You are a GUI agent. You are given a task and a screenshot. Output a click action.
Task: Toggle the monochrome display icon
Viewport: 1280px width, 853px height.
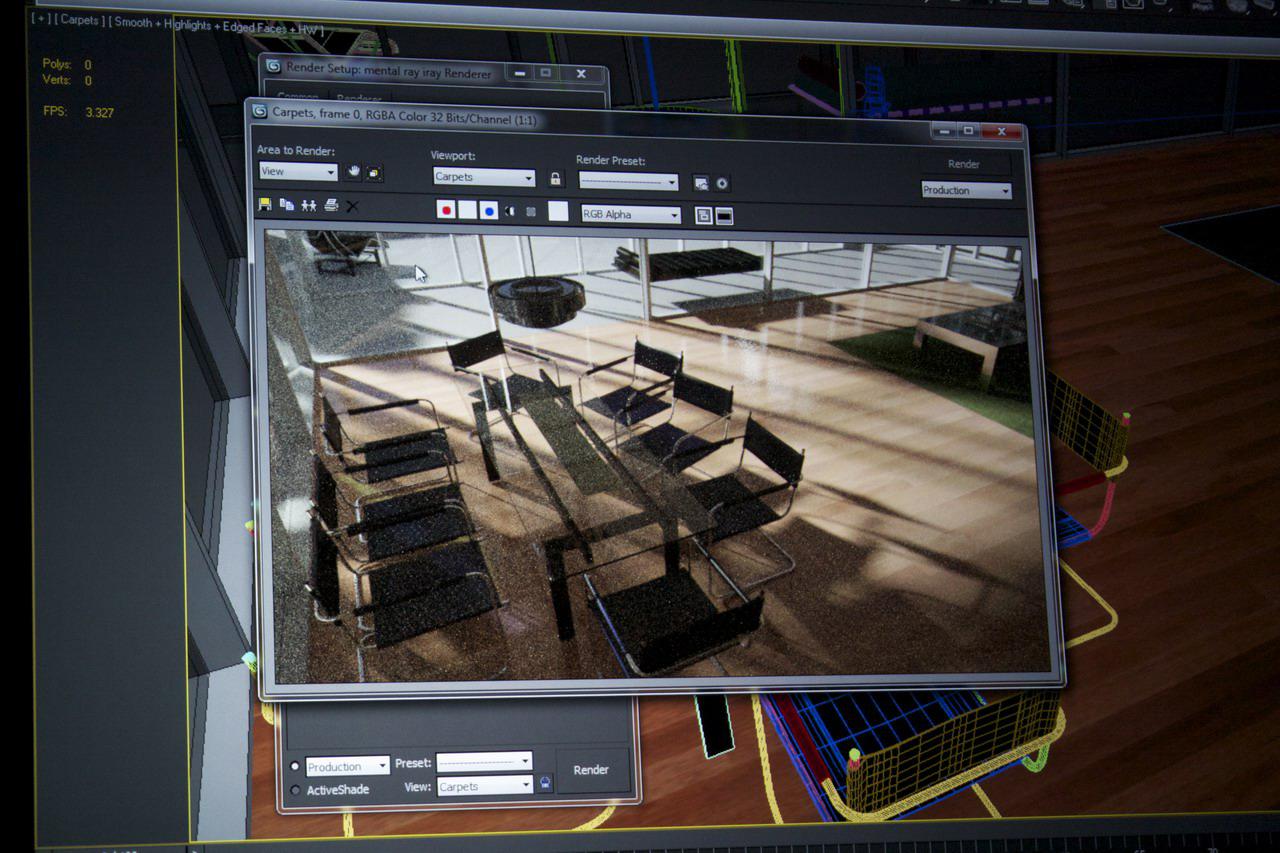tap(531, 211)
